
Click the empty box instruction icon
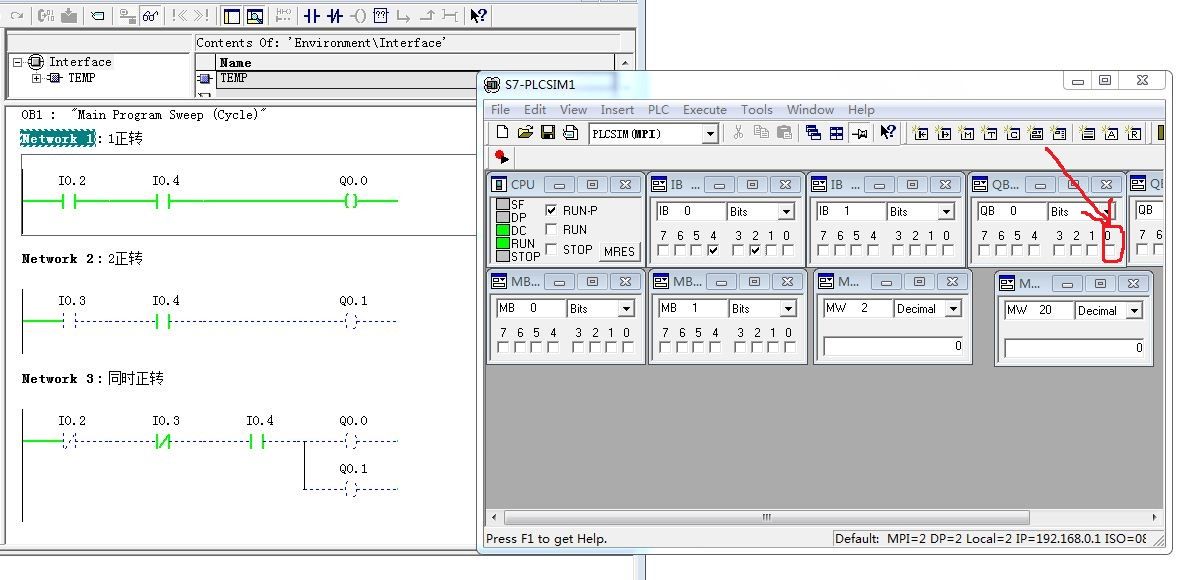381,16
